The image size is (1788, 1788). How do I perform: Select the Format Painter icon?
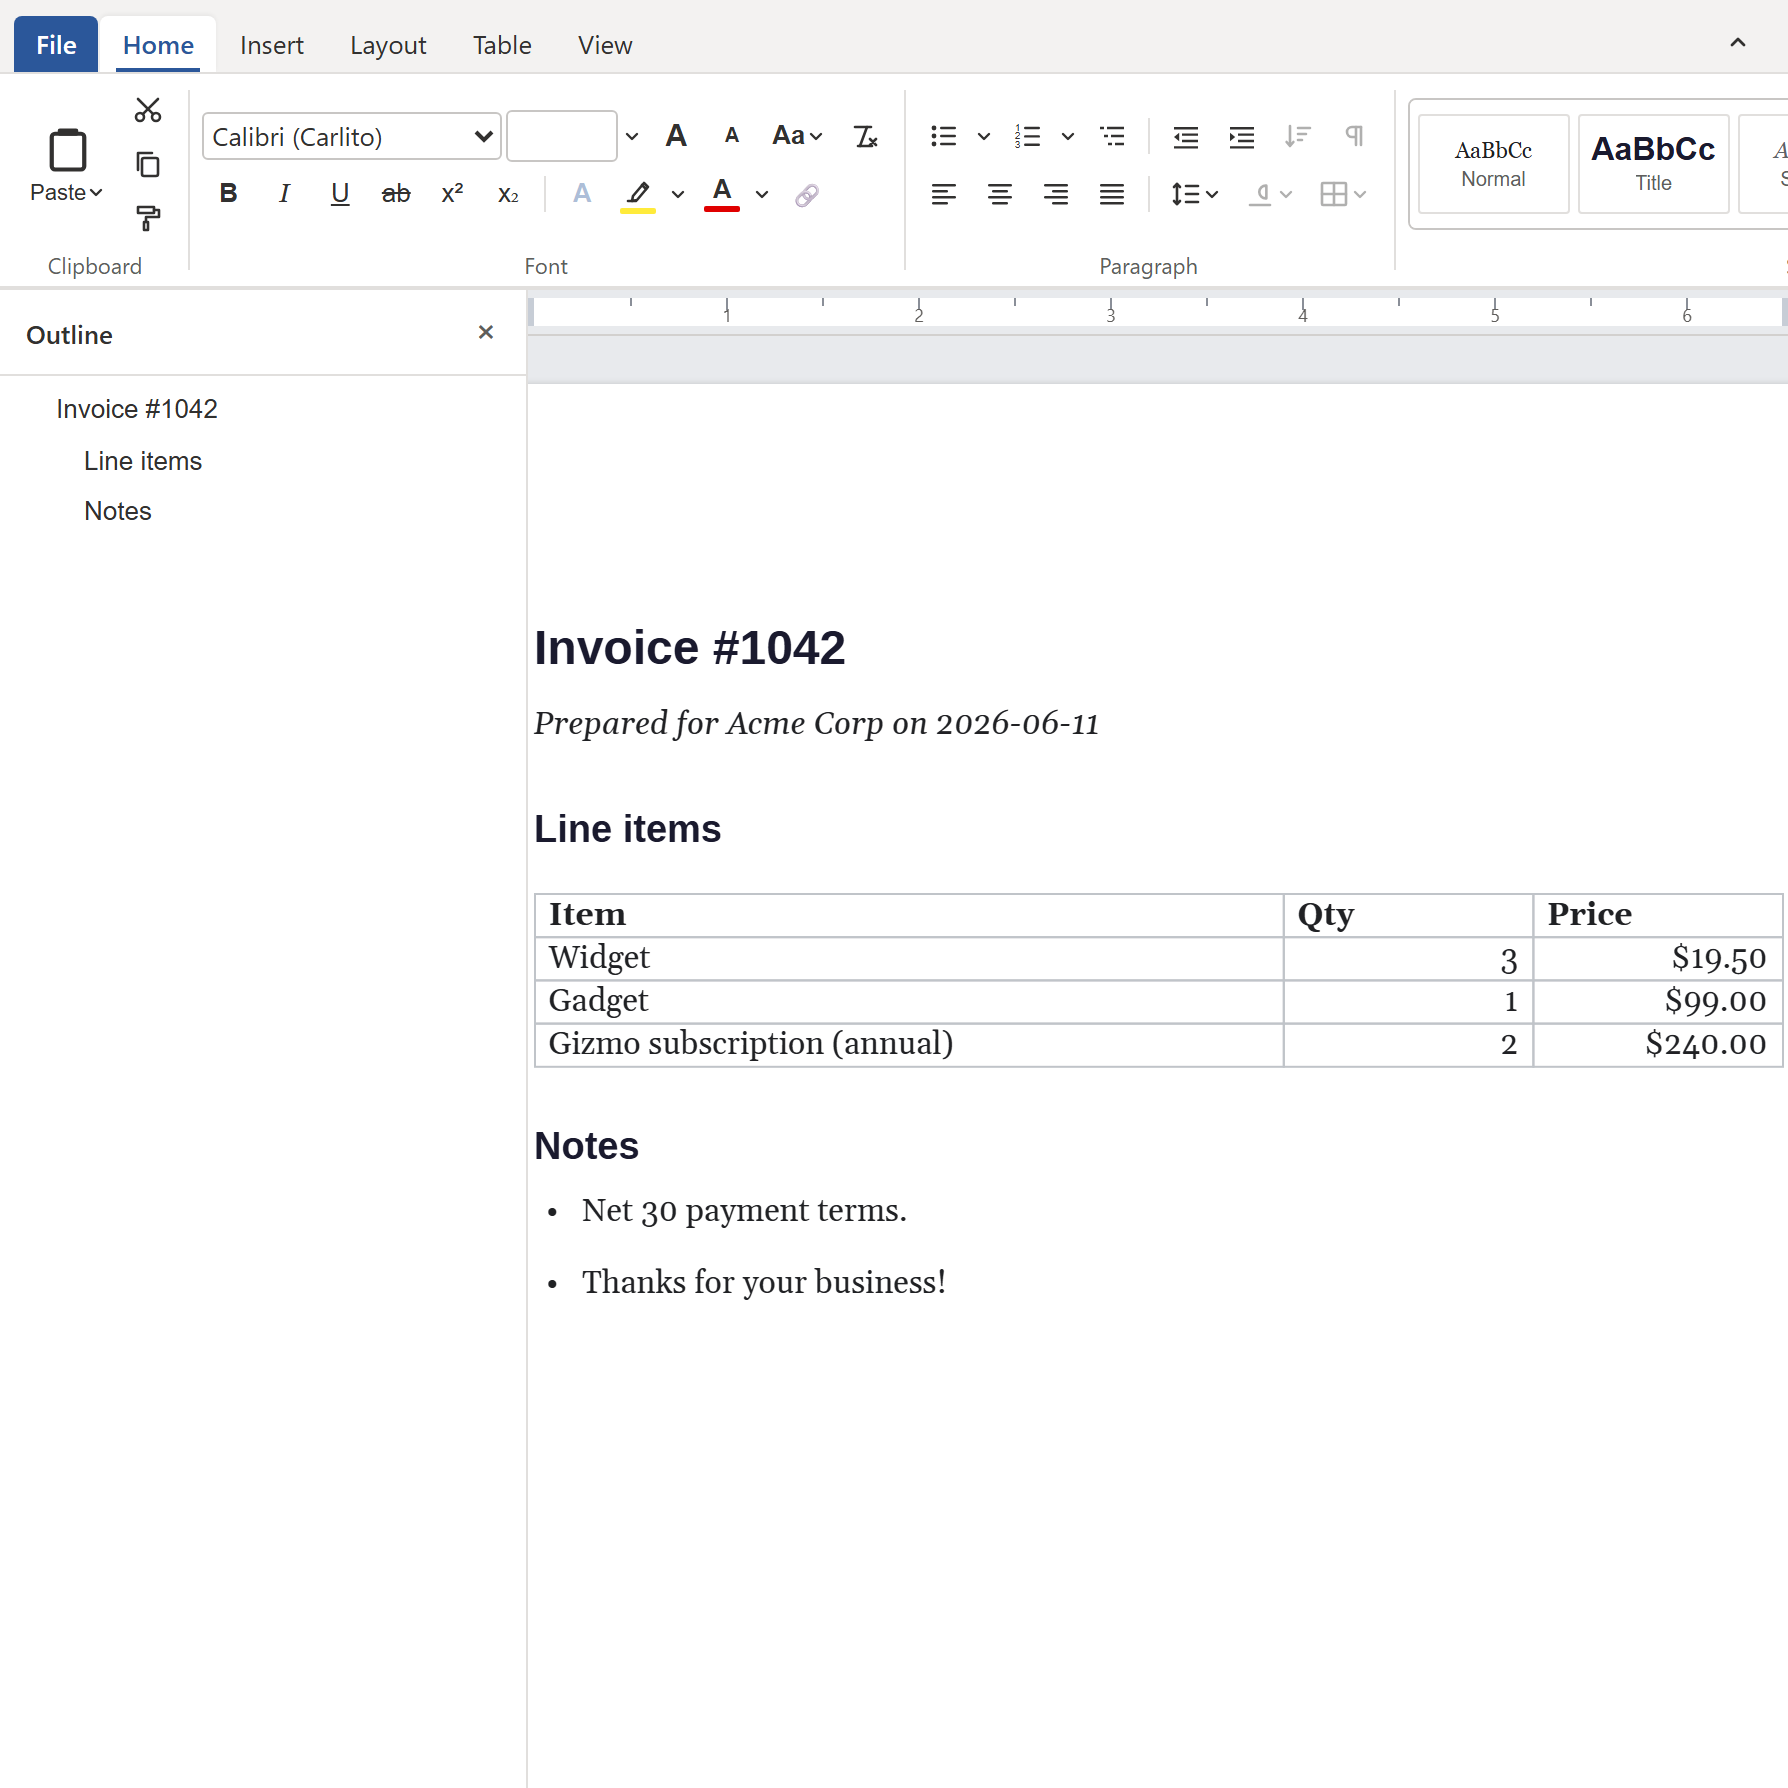148,218
